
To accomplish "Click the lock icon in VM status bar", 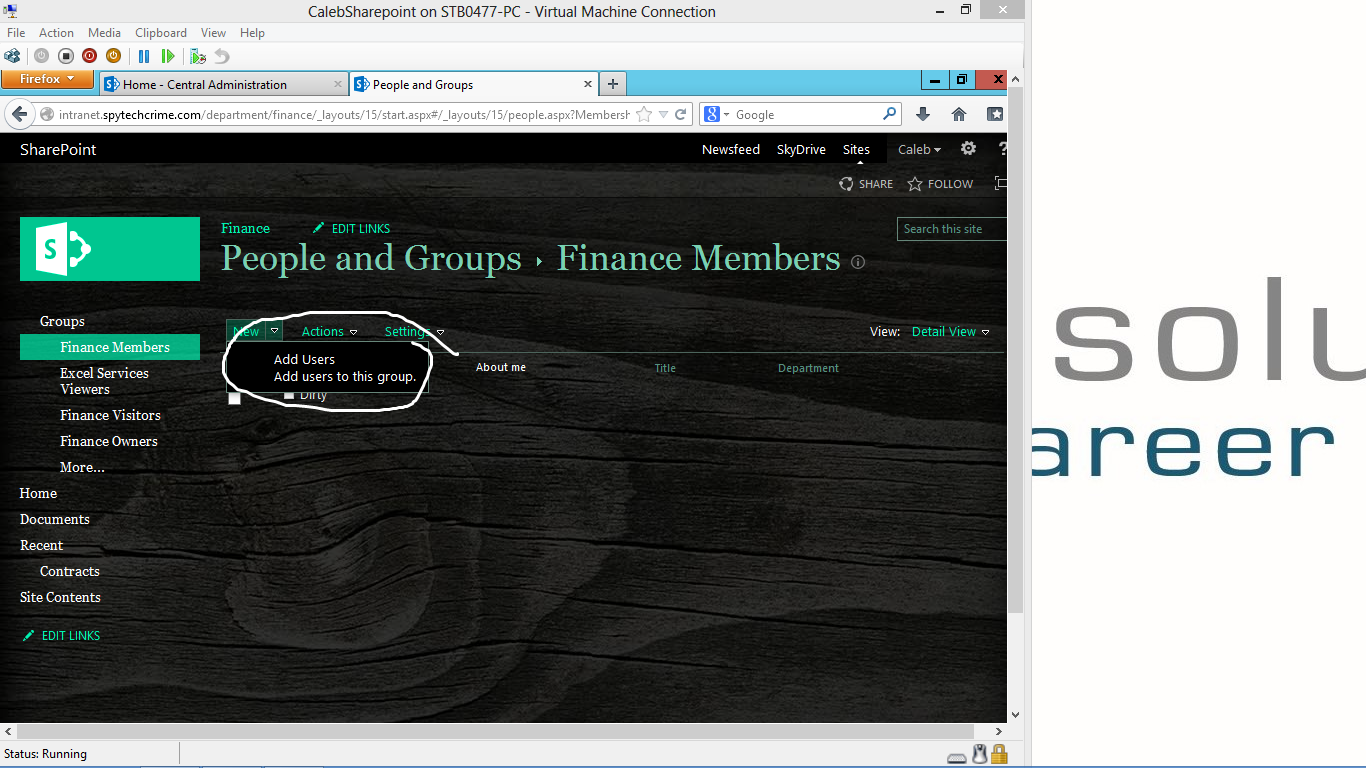I will 999,754.
